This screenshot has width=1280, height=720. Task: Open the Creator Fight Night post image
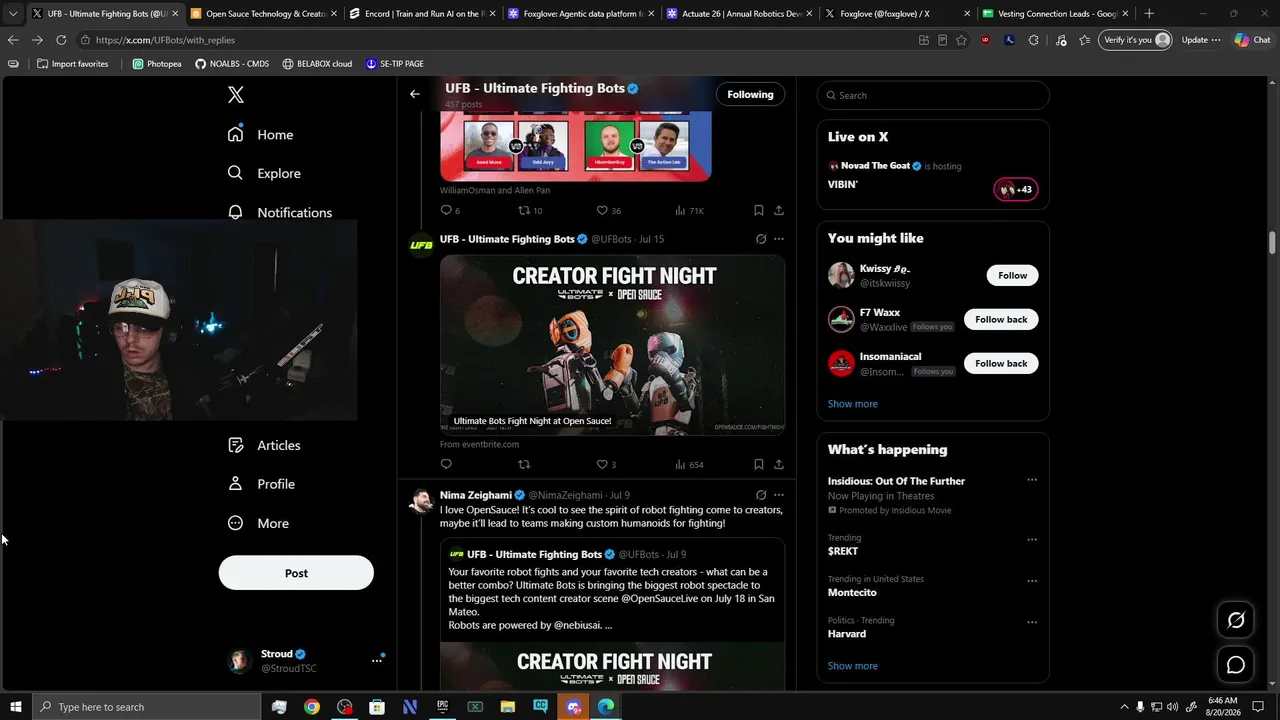click(x=612, y=345)
